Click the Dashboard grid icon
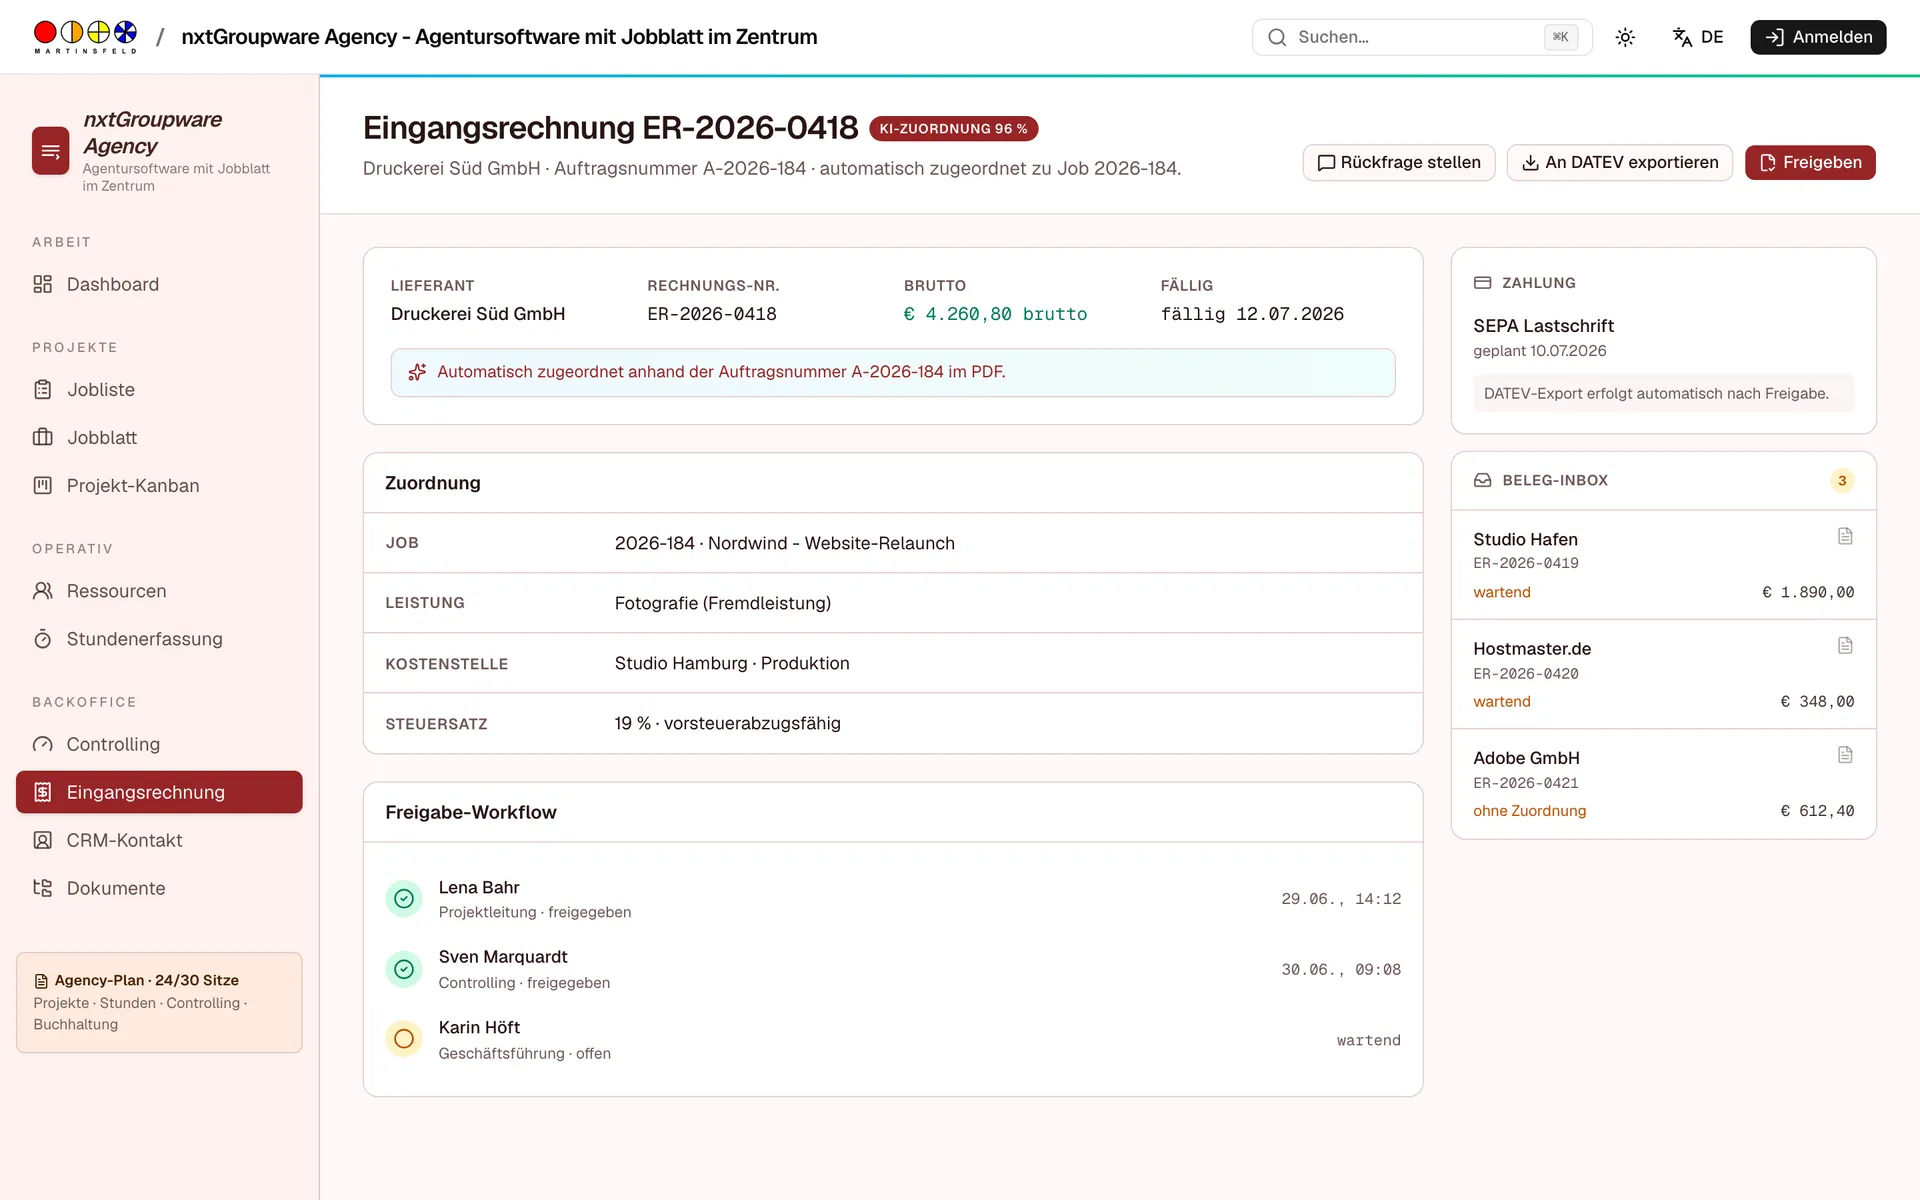The width and height of the screenshot is (1920, 1200). 42,284
